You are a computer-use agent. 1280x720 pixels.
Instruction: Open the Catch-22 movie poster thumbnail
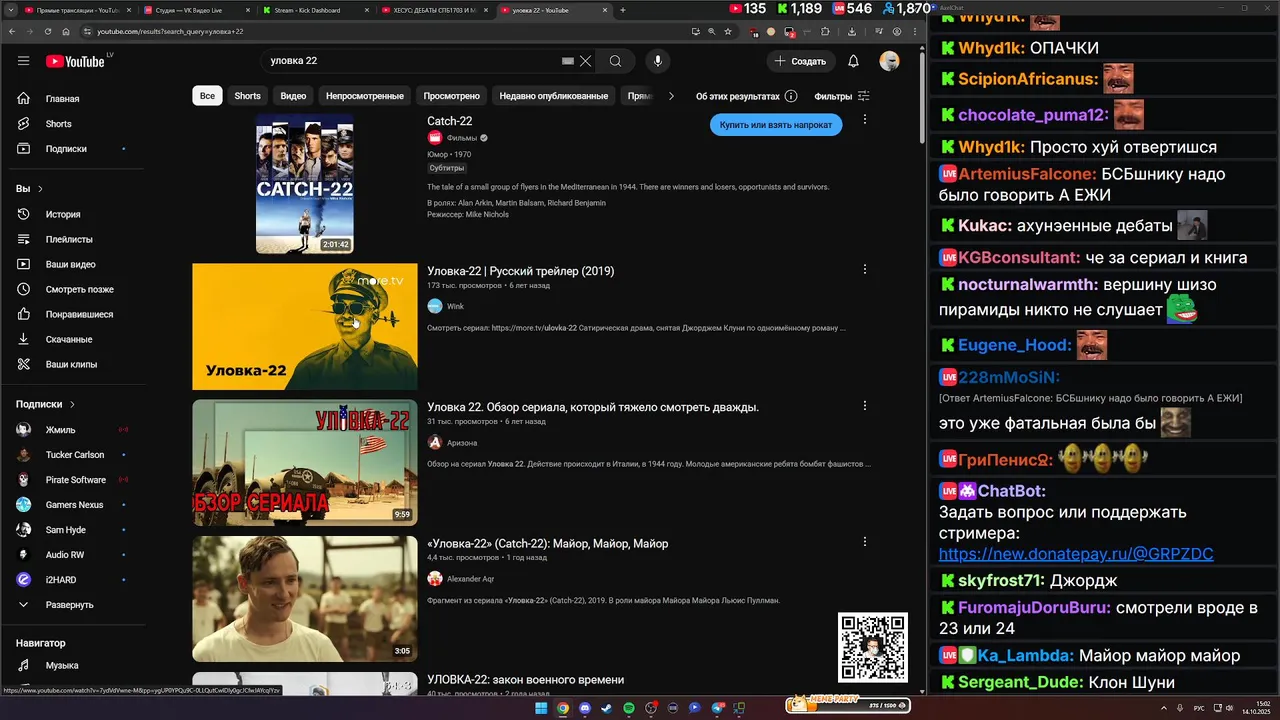click(304, 184)
